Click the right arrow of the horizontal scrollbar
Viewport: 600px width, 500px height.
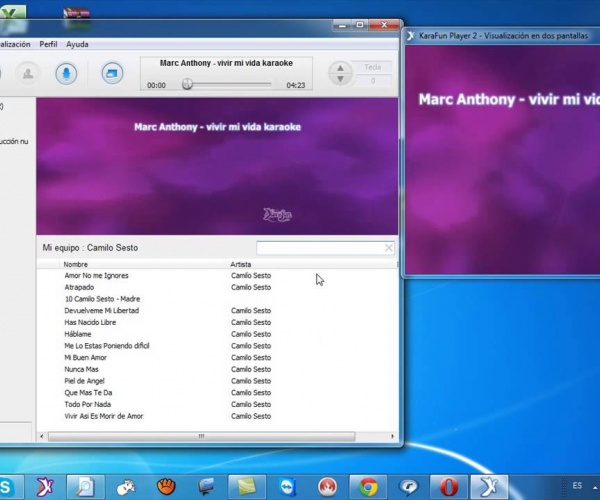pos(392,436)
